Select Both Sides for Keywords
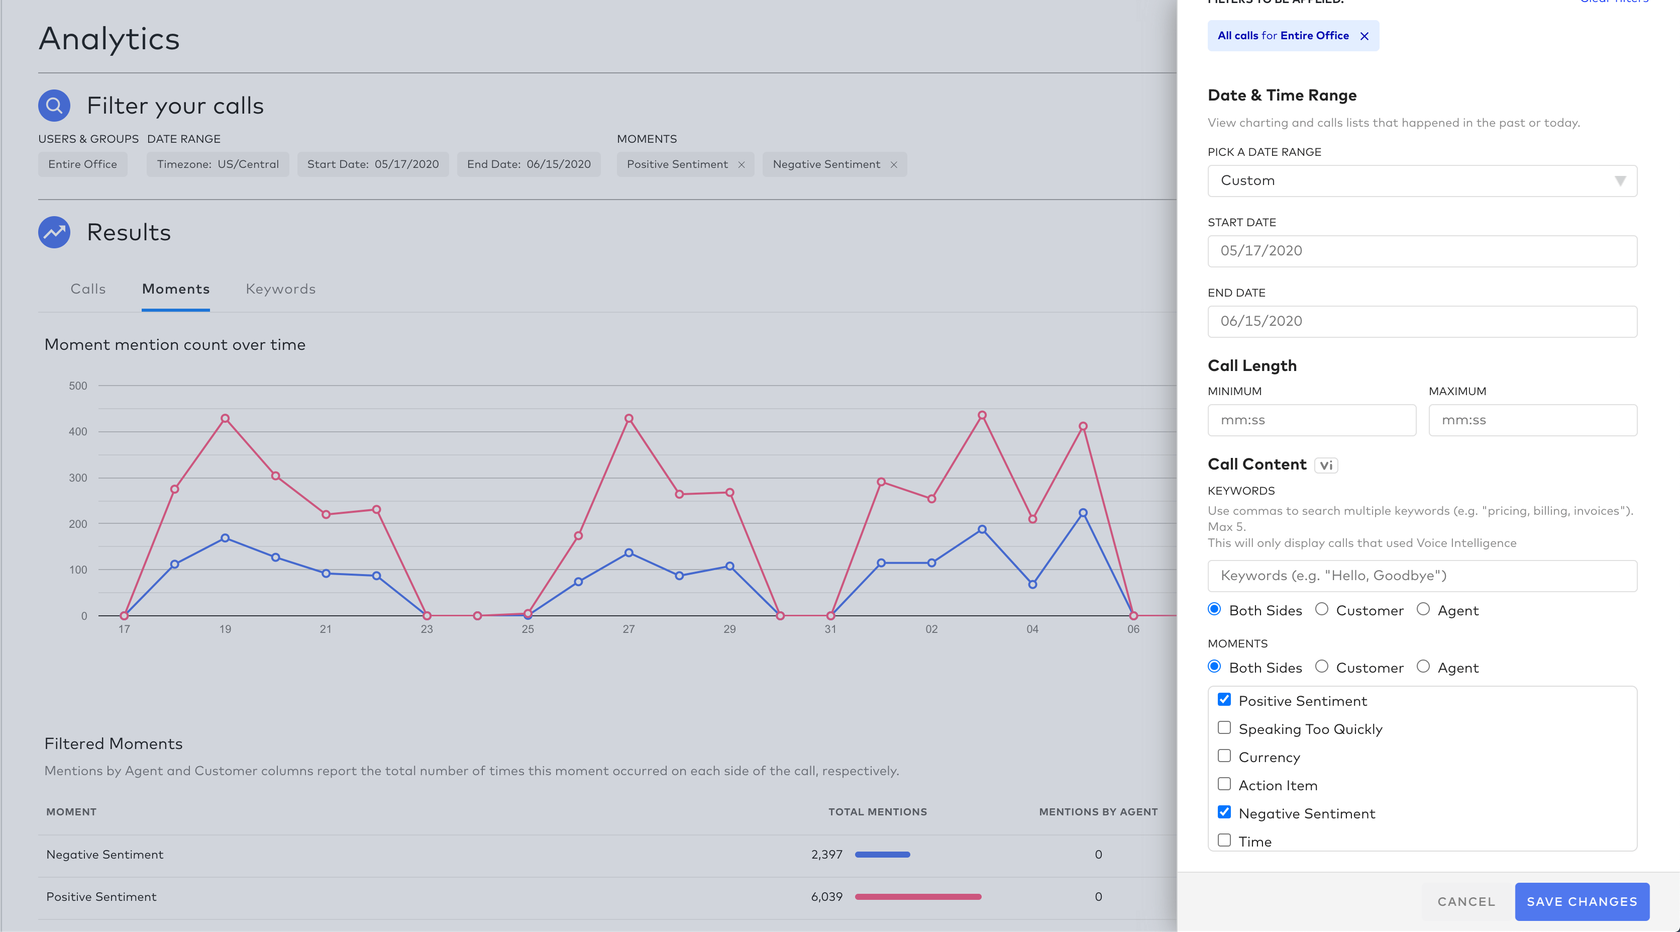1680x932 pixels. tap(1215, 609)
